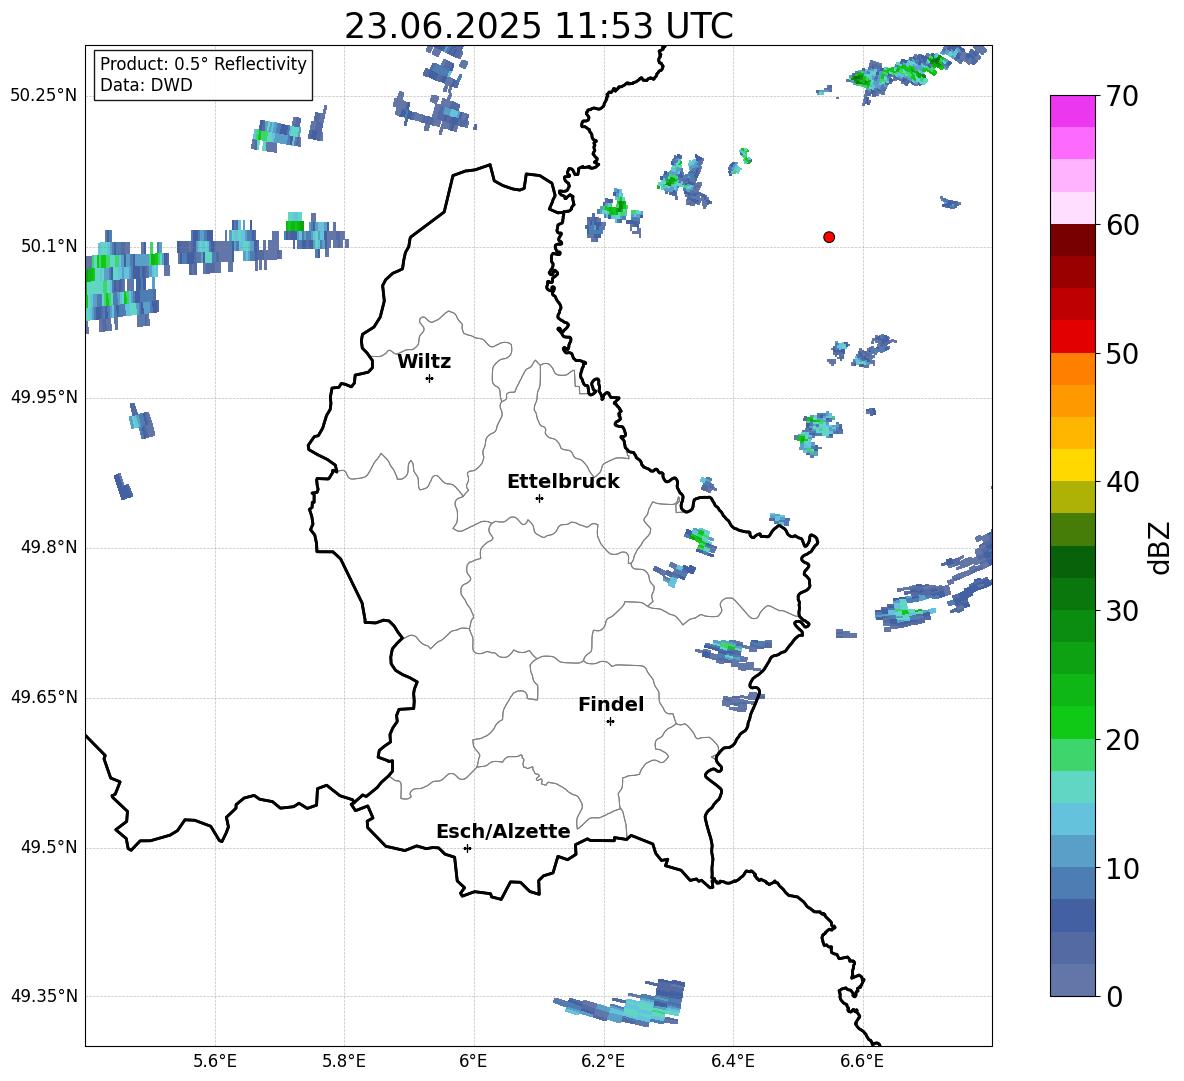The width and height of the screenshot is (1184, 1081).
Task: Click the Findel station label
Action: click(611, 704)
